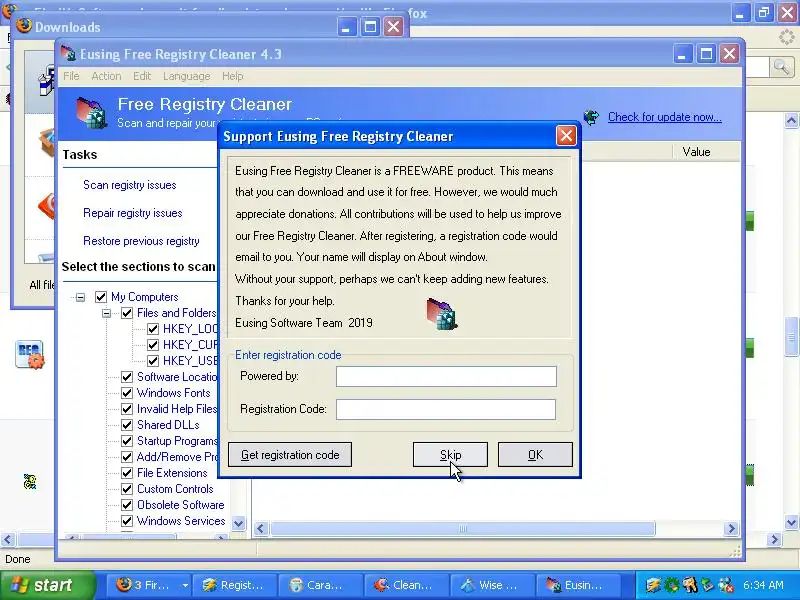Uncheck the Windows Fonts checkbox
This screenshot has height=600, width=800.
127,393
